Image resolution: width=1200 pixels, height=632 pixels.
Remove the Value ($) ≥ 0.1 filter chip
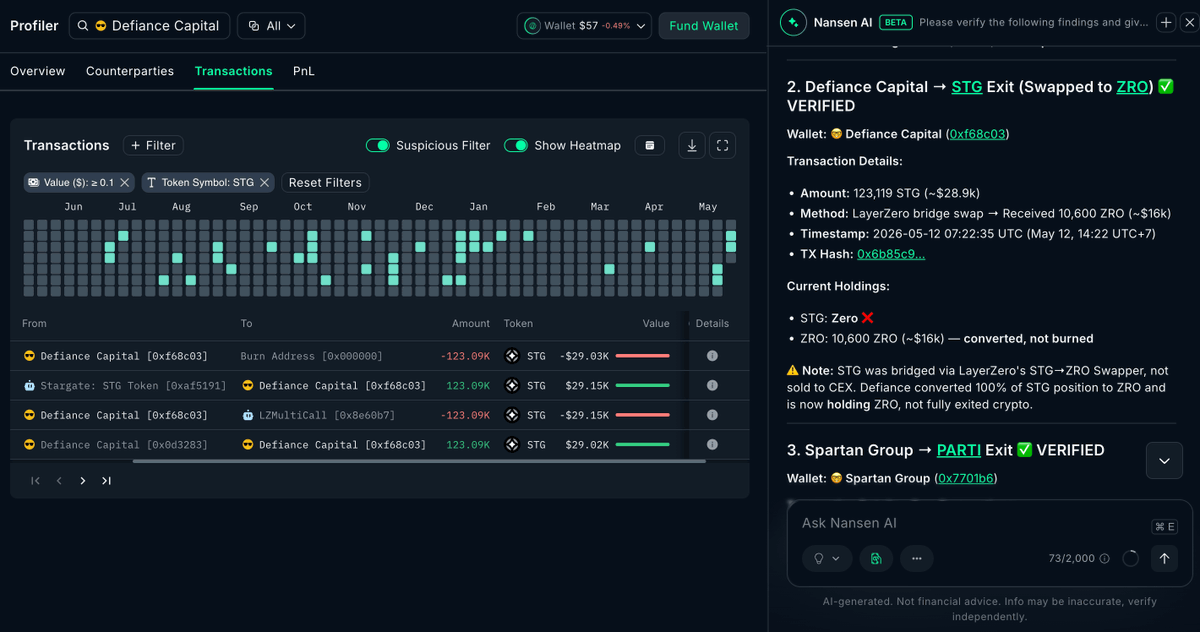125,183
